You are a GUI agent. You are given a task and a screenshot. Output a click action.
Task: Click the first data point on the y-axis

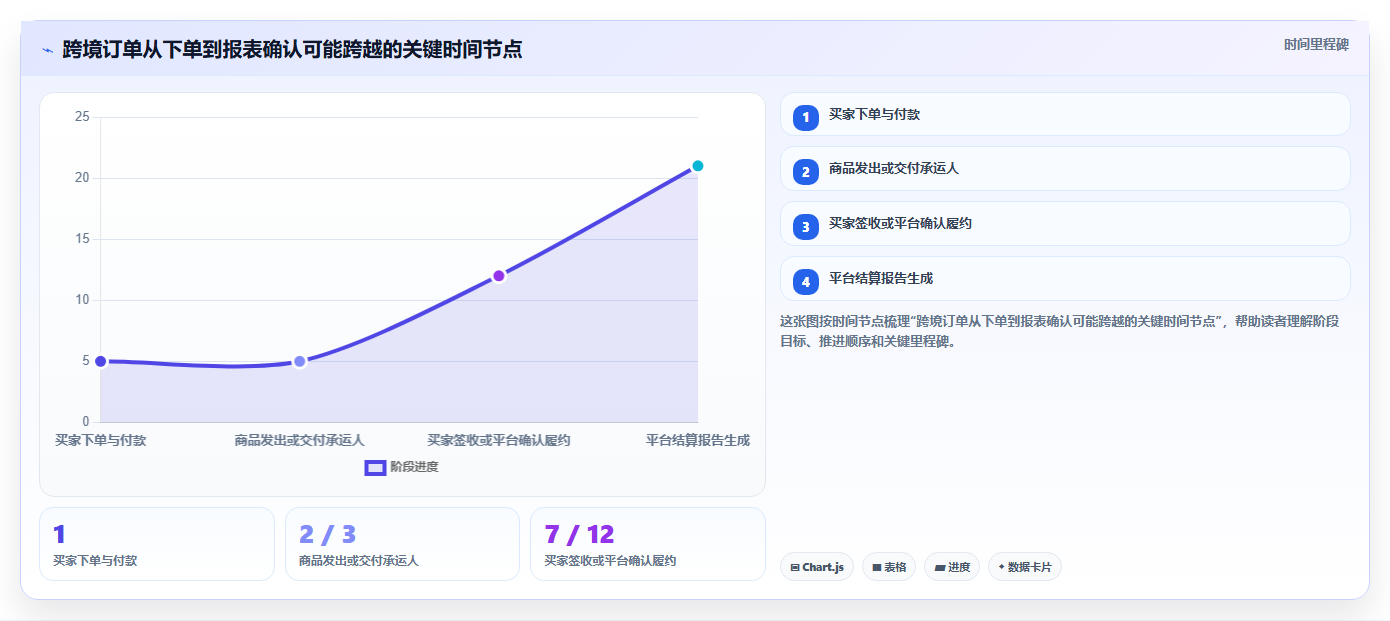100,361
